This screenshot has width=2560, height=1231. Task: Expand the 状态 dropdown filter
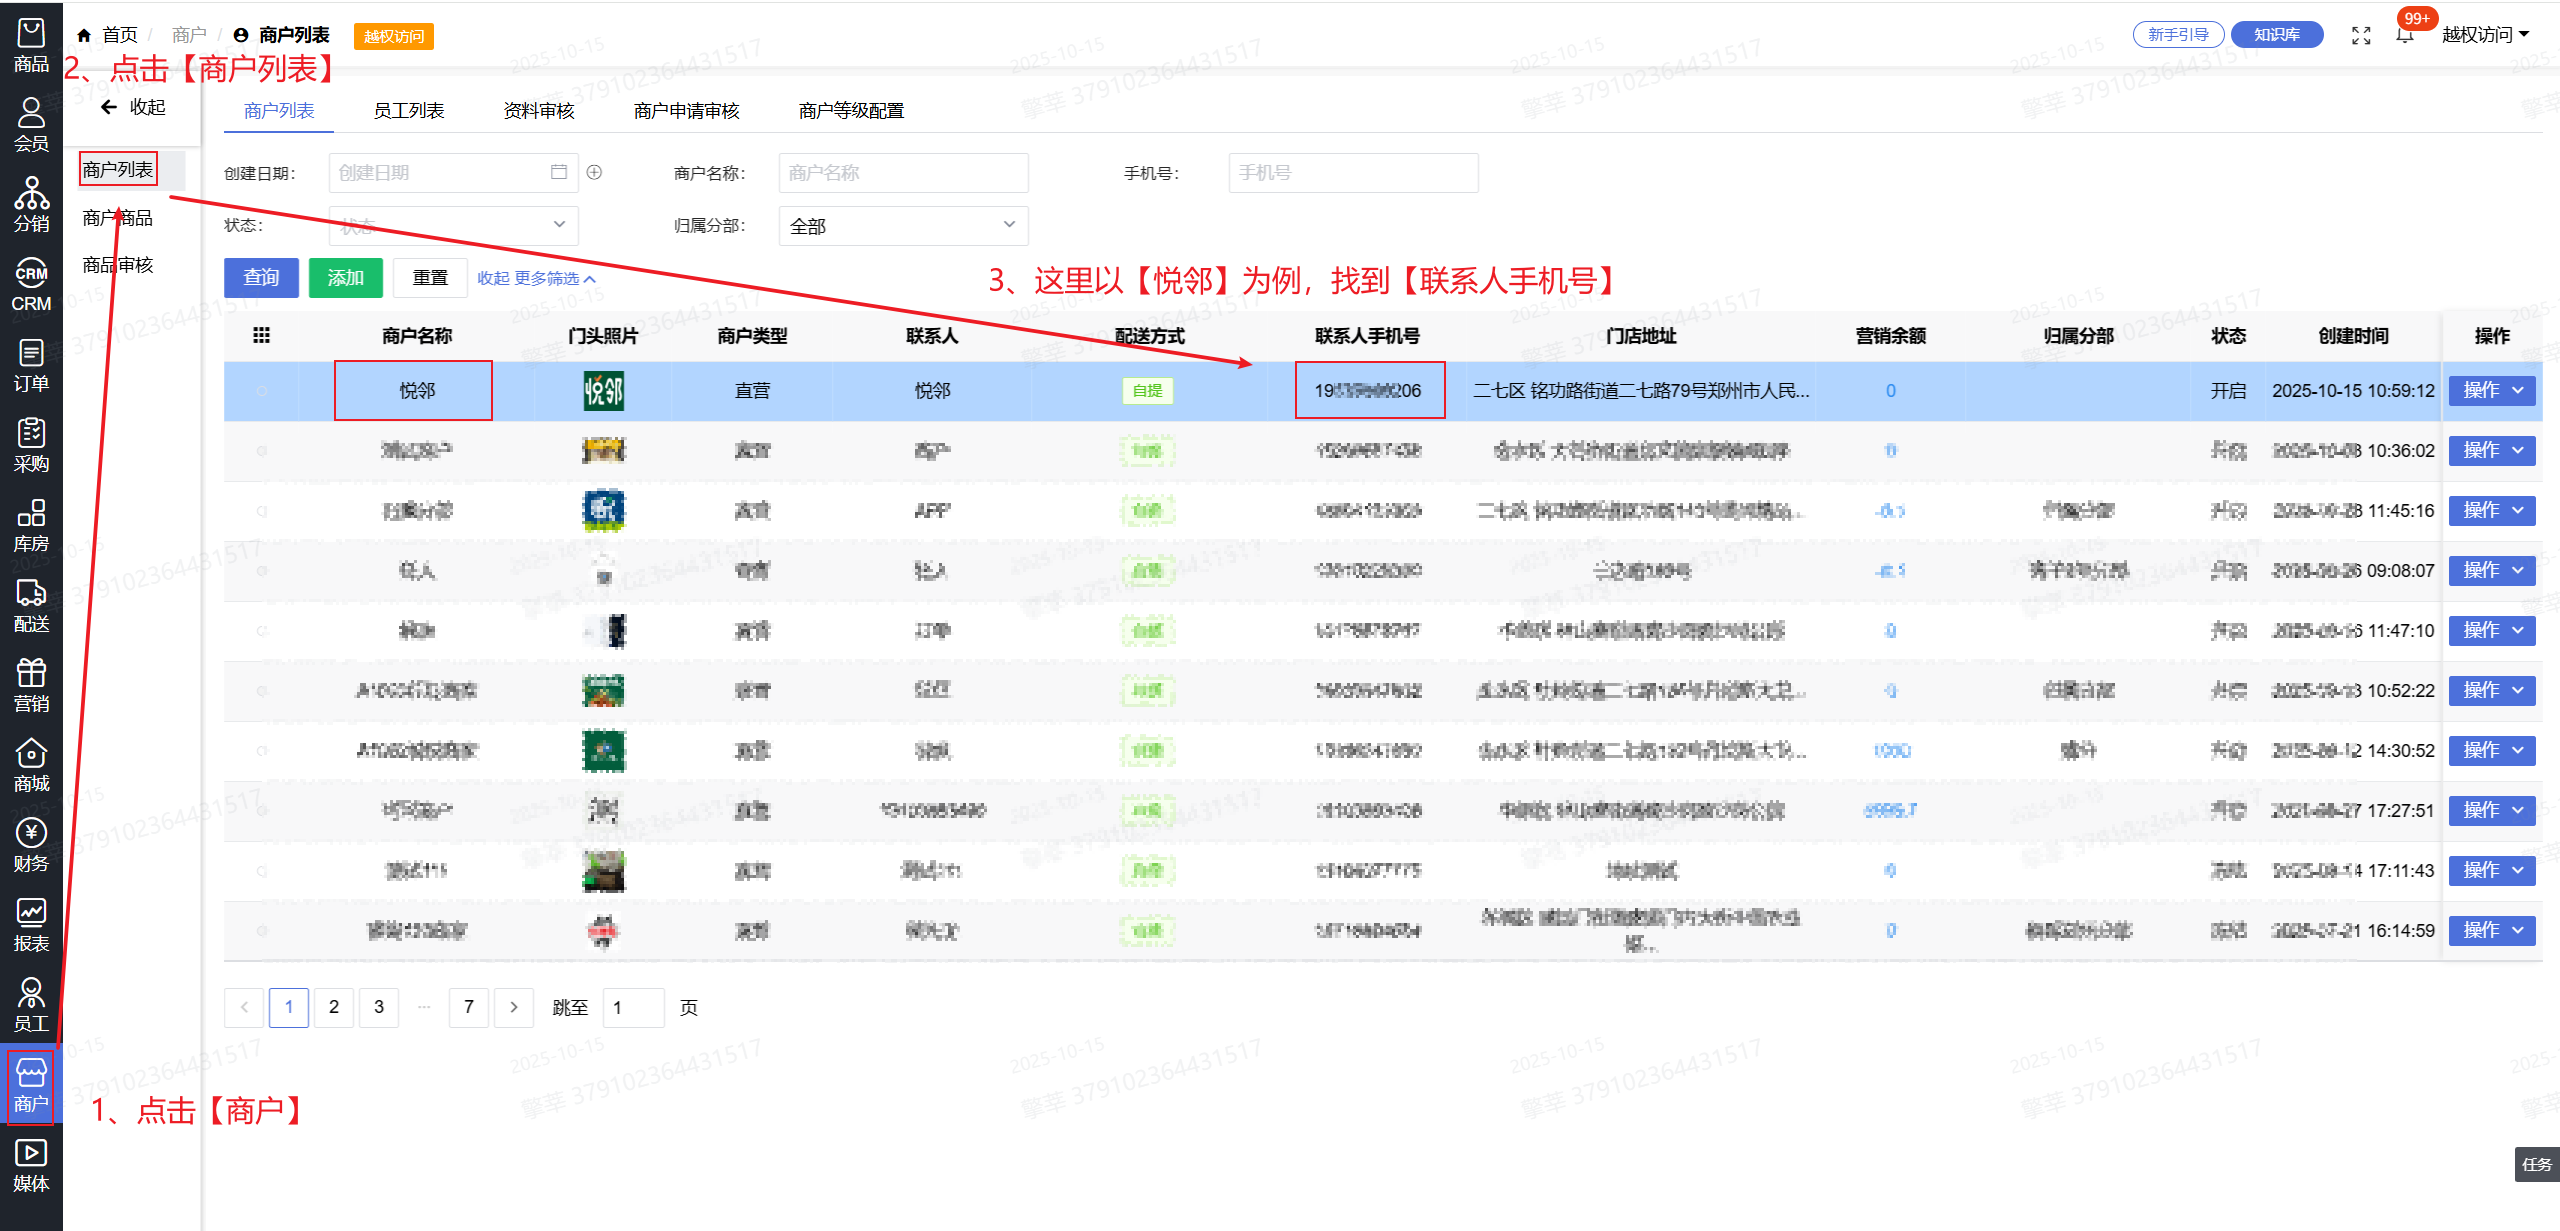click(x=453, y=225)
